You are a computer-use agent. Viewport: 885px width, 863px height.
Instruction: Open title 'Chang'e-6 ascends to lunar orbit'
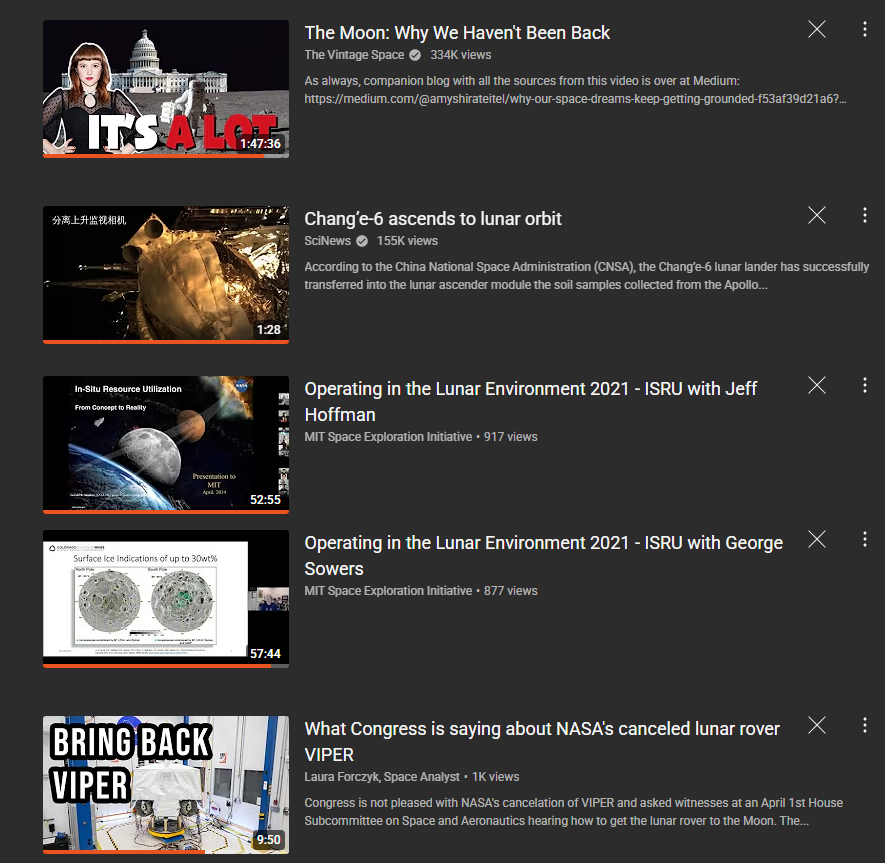click(433, 218)
